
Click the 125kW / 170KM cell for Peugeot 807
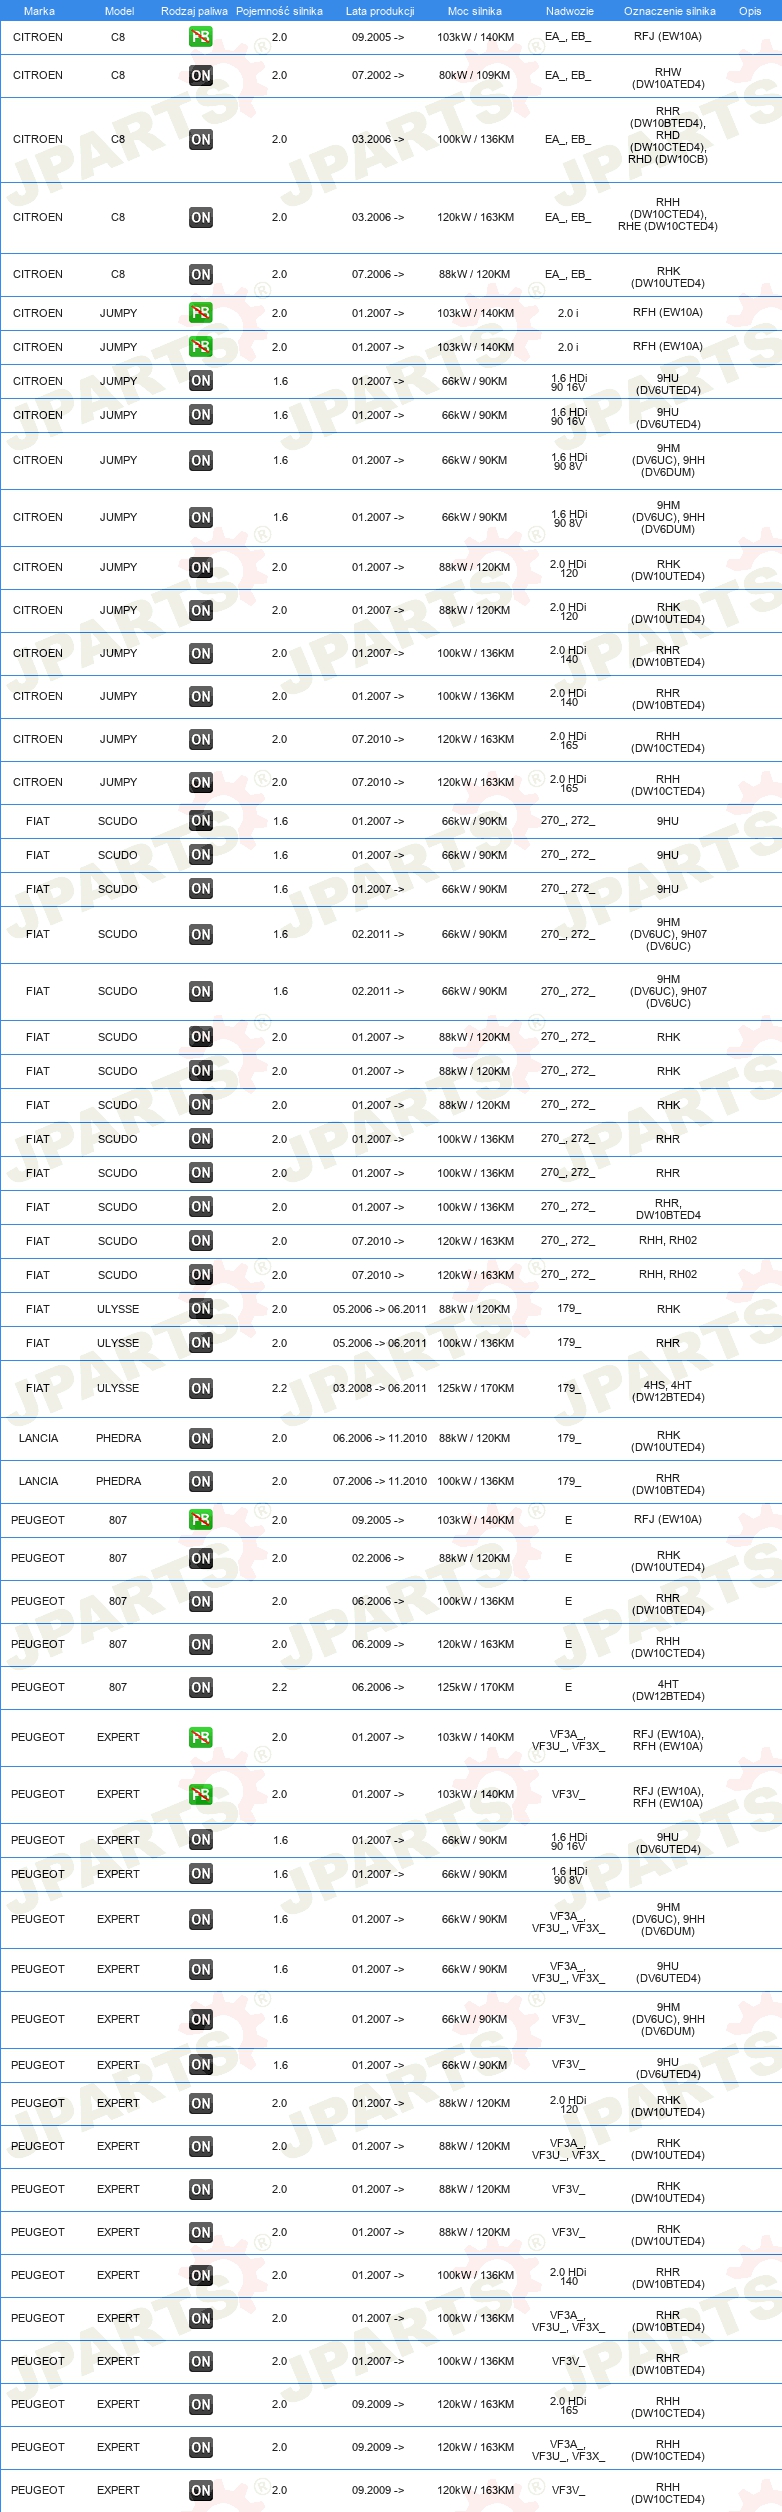click(x=475, y=1687)
